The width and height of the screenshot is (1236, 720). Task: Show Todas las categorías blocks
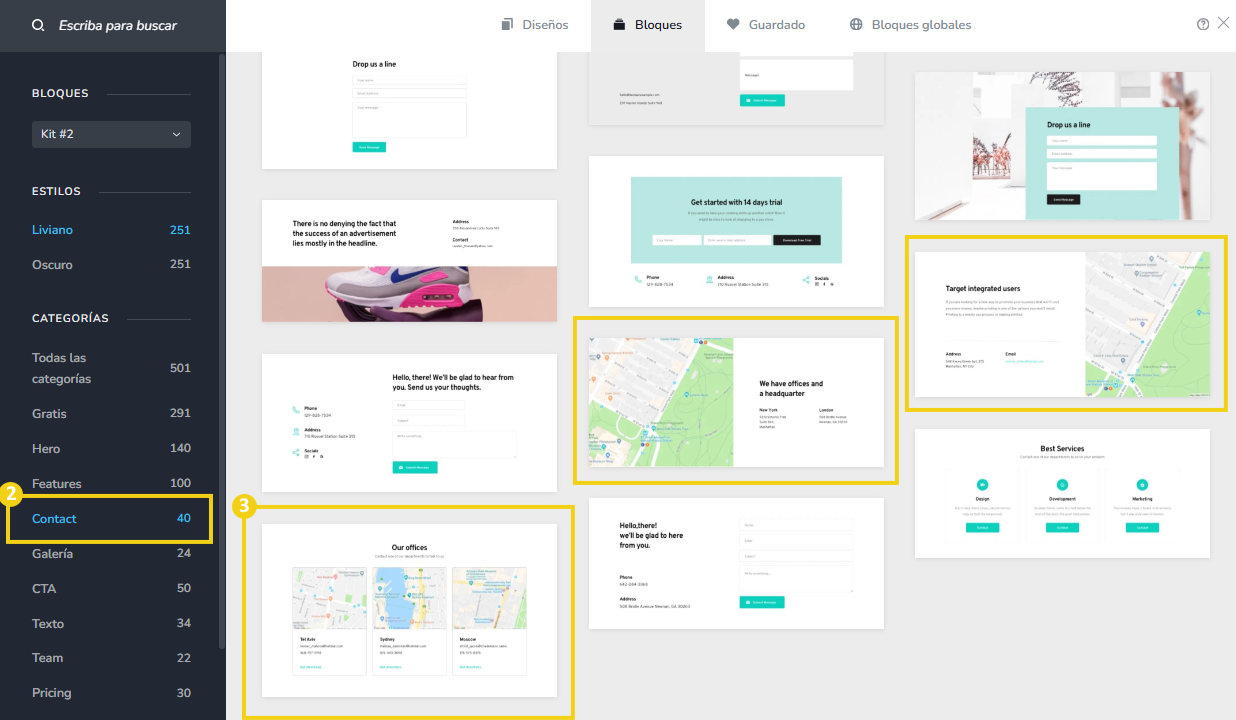[x=62, y=368]
